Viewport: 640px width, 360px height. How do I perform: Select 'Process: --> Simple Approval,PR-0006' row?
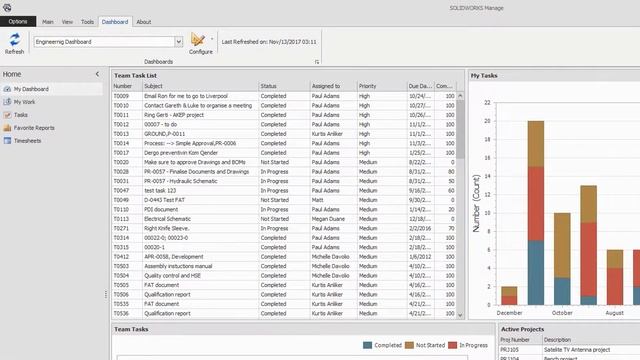[284, 143]
